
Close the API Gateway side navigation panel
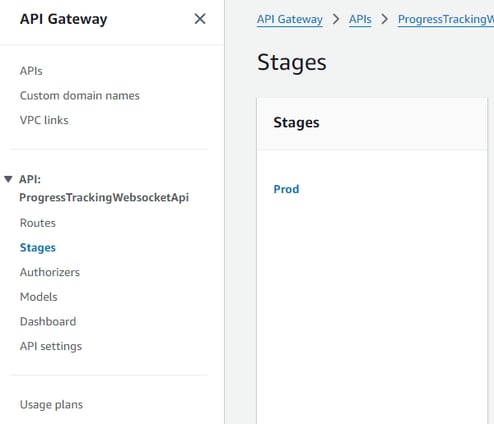click(200, 19)
